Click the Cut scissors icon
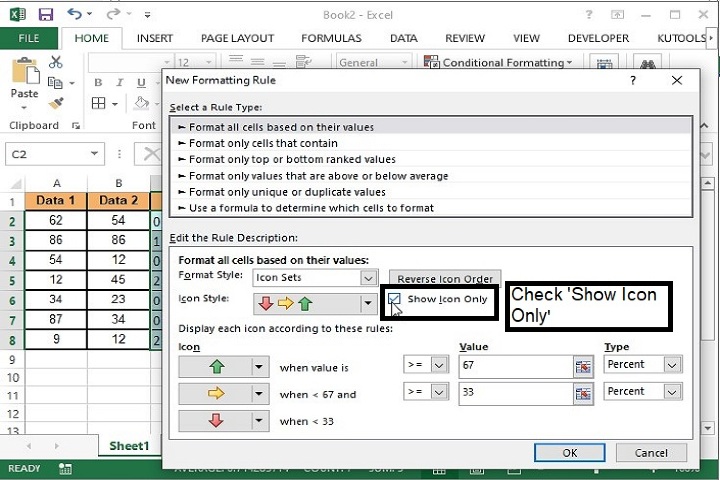 (x=56, y=62)
